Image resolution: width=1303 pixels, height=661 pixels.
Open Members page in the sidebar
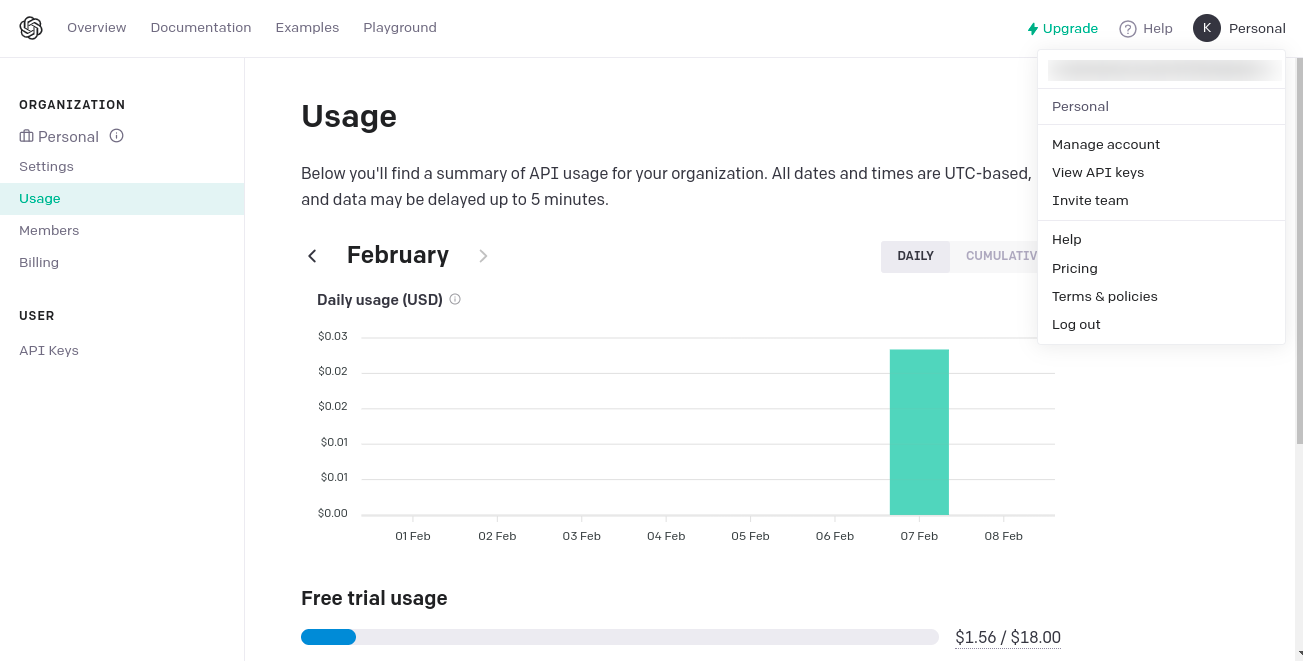pos(49,230)
